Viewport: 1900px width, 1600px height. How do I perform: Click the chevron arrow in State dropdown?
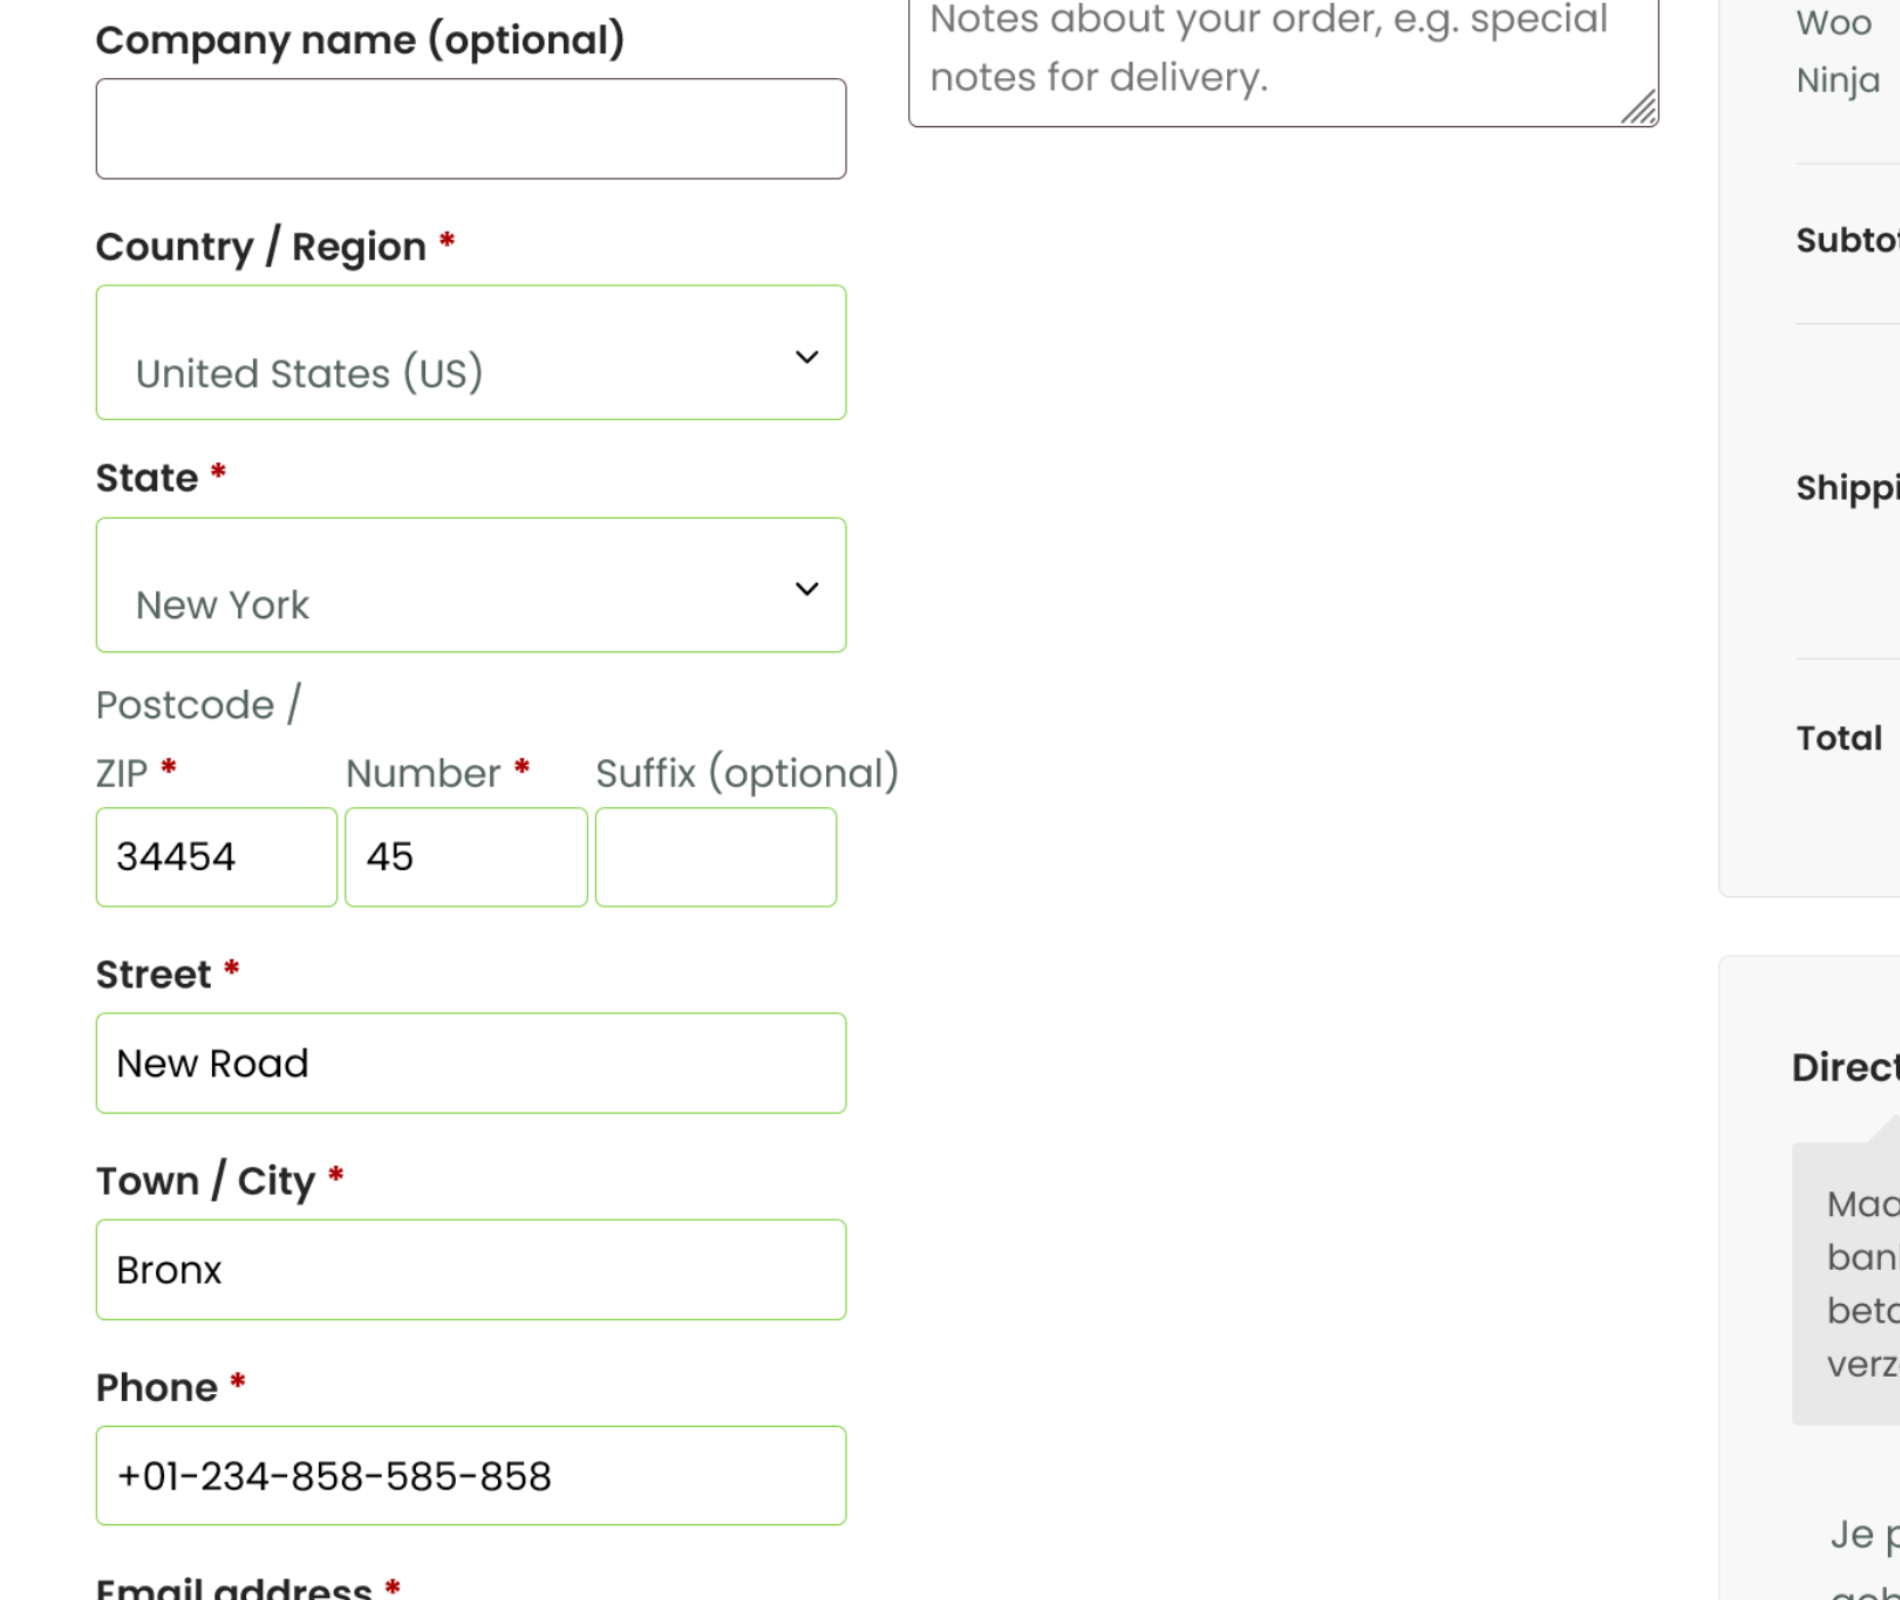point(806,589)
